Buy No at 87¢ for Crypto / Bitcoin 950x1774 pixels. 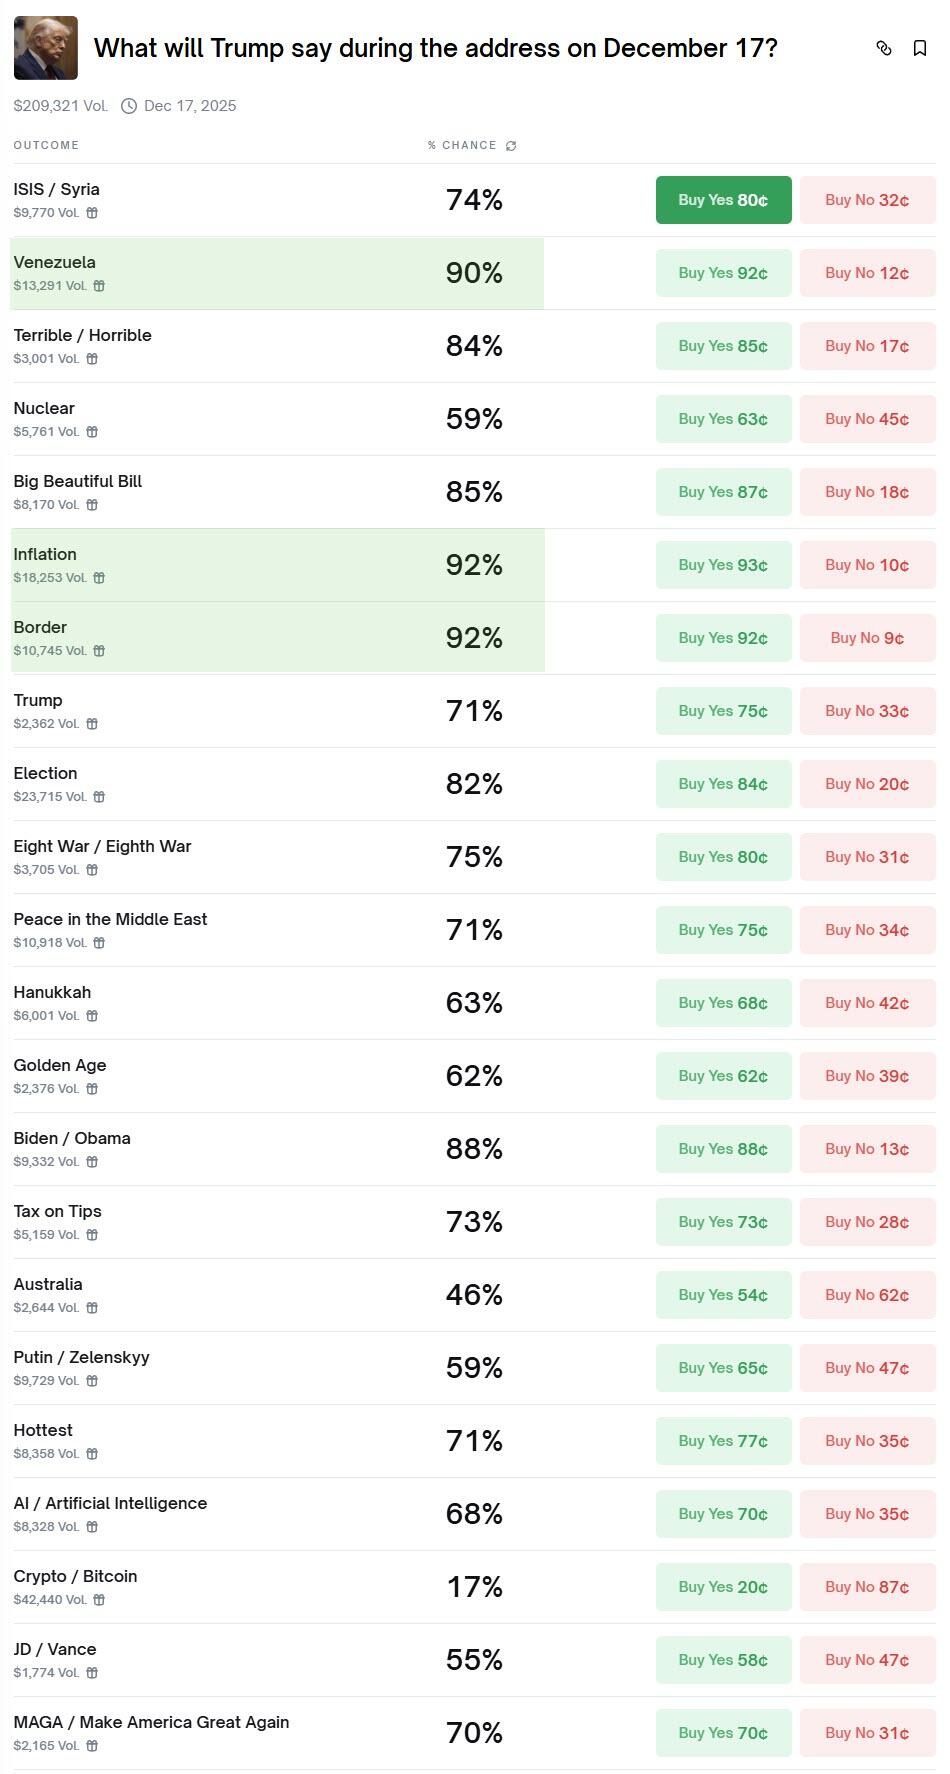pyautogui.click(x=867, y=1587)
